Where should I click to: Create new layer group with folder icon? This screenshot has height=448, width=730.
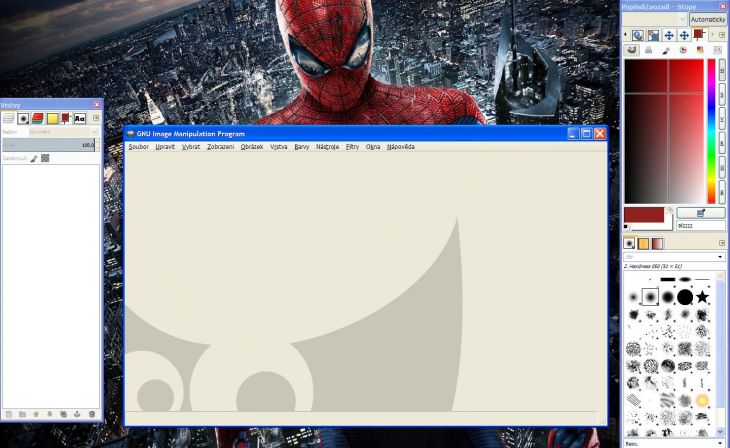point(22,414)
